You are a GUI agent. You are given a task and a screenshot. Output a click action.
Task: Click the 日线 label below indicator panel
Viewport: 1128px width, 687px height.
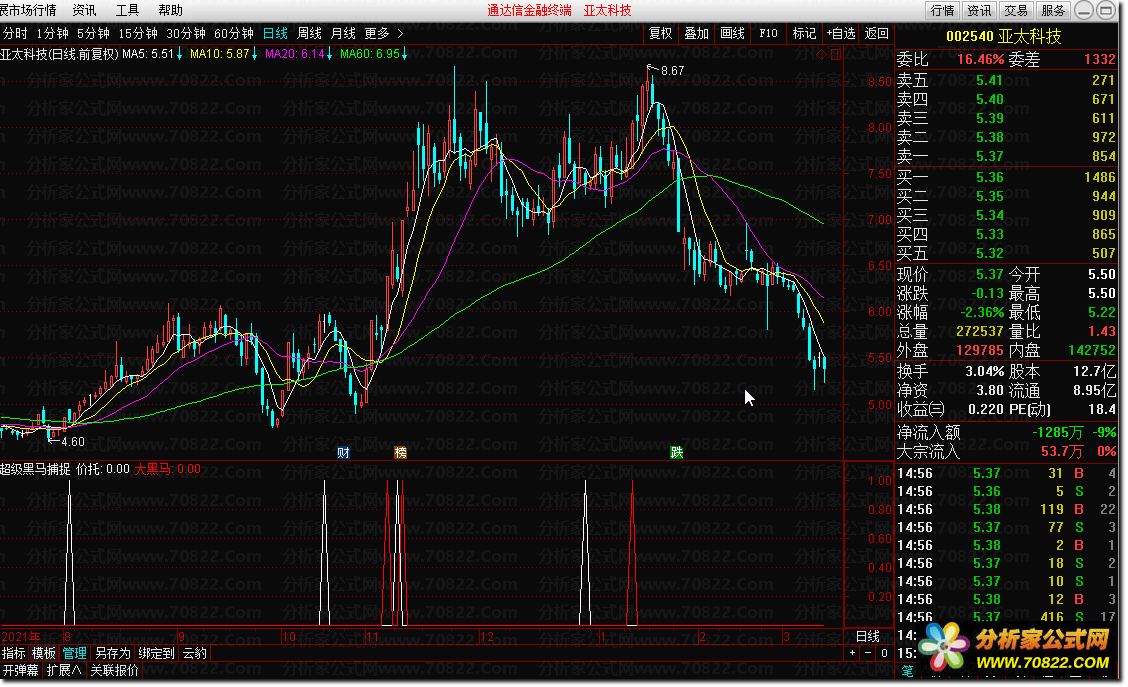(868, 636)
